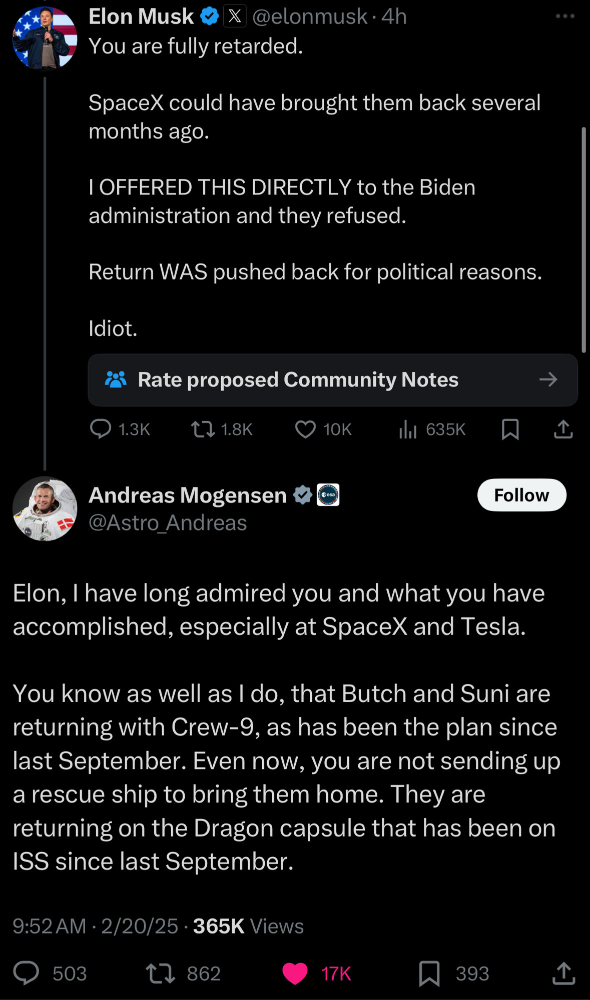Bookmark Andreas Mogensen's tweet
The width and height of the screenshot is (590, 1000).
coord(454,973)
